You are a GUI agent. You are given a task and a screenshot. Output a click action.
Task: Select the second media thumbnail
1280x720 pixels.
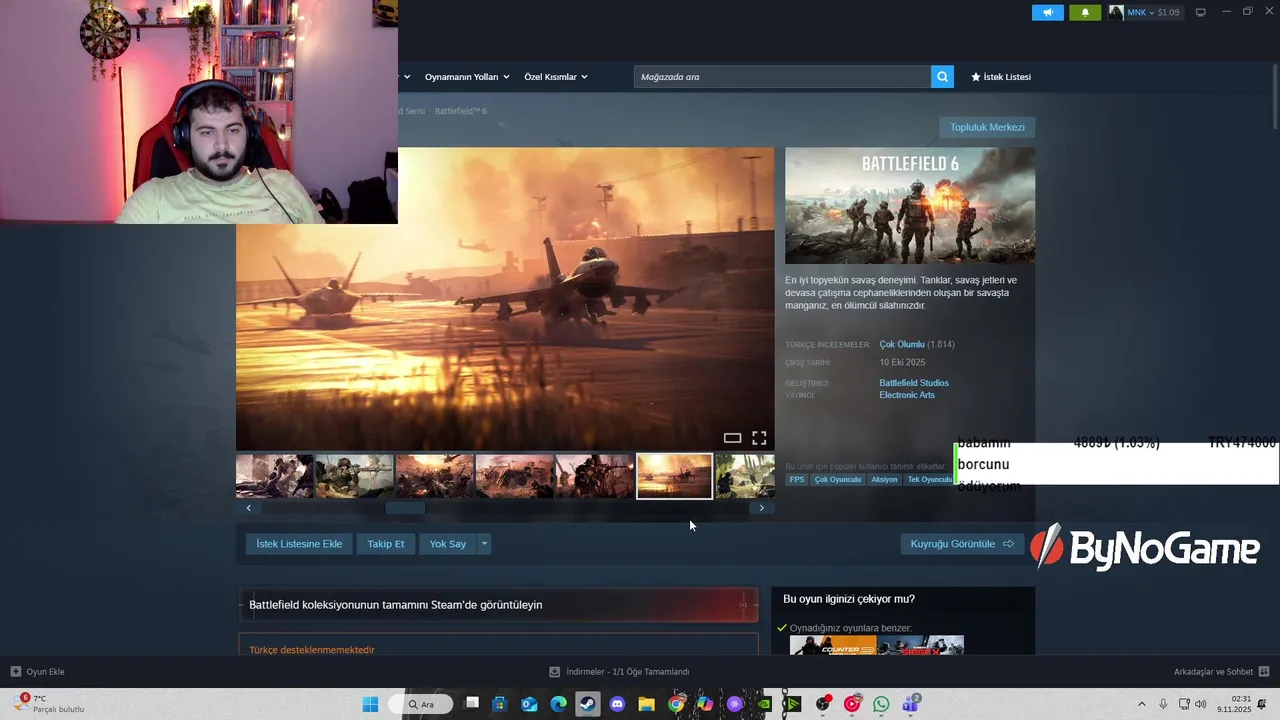tap(355, 476)
